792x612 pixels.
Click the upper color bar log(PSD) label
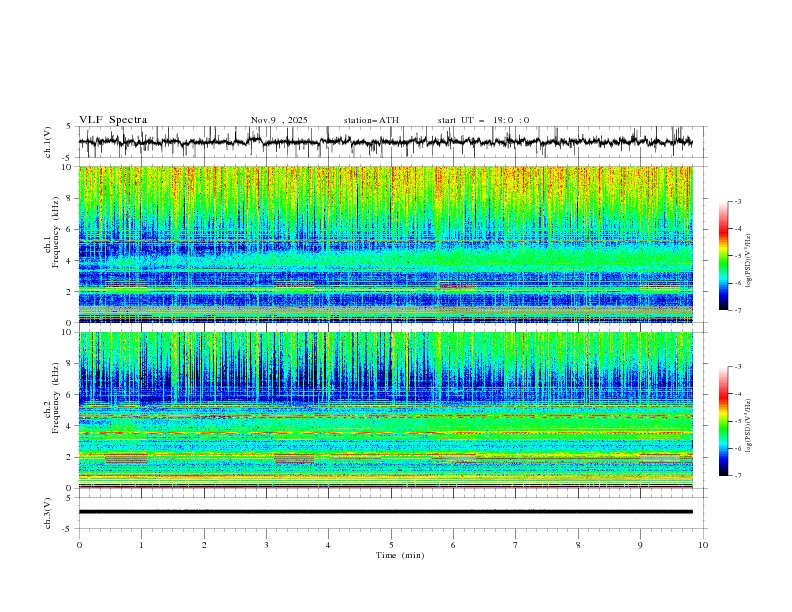[x=748, y=261]
